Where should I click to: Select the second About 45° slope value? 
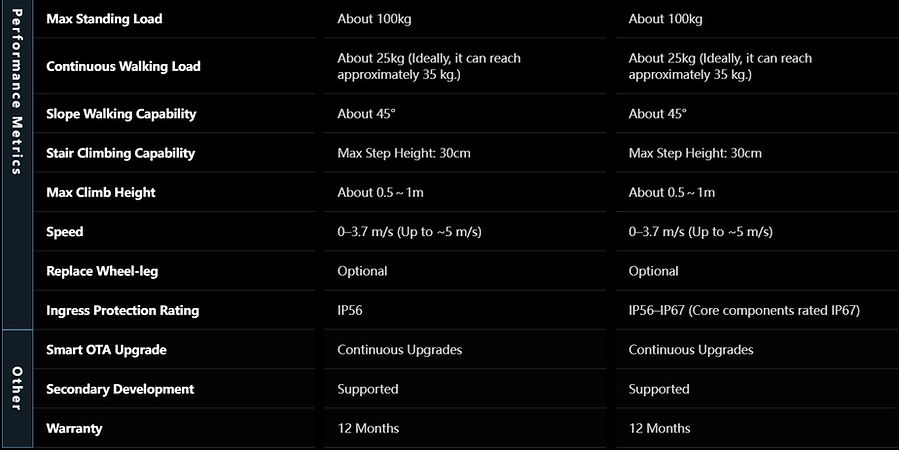click(657, 114)
